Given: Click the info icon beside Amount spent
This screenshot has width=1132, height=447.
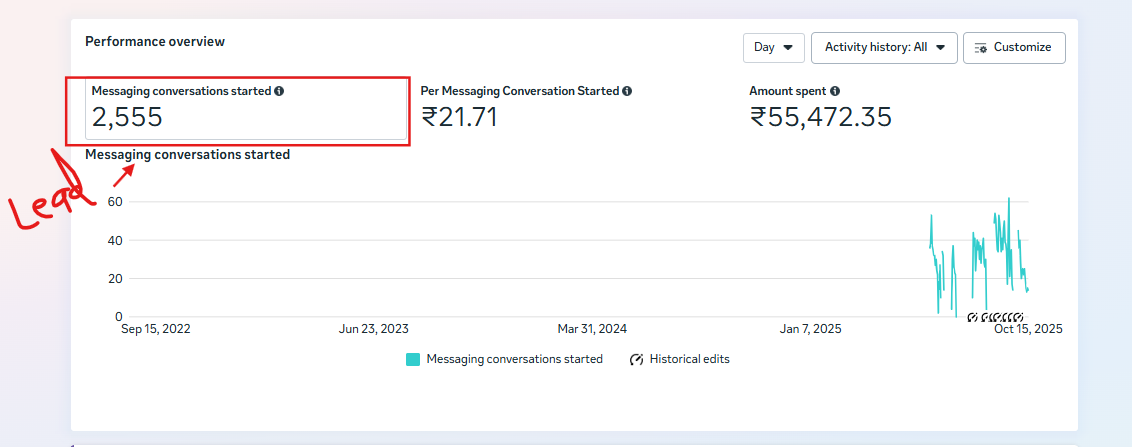Looking at the screenshot, I should 835,91.
